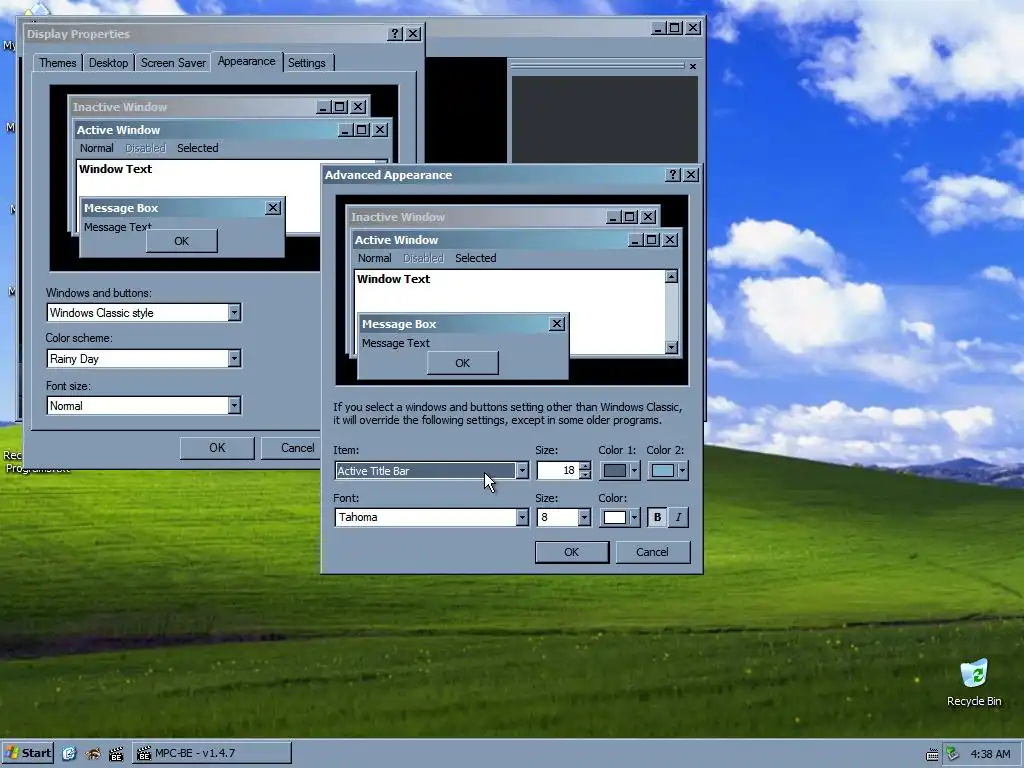Screen dimensions: 1024x768
Task: Click preview OK button in Display Properties
Action: point(182,241)
